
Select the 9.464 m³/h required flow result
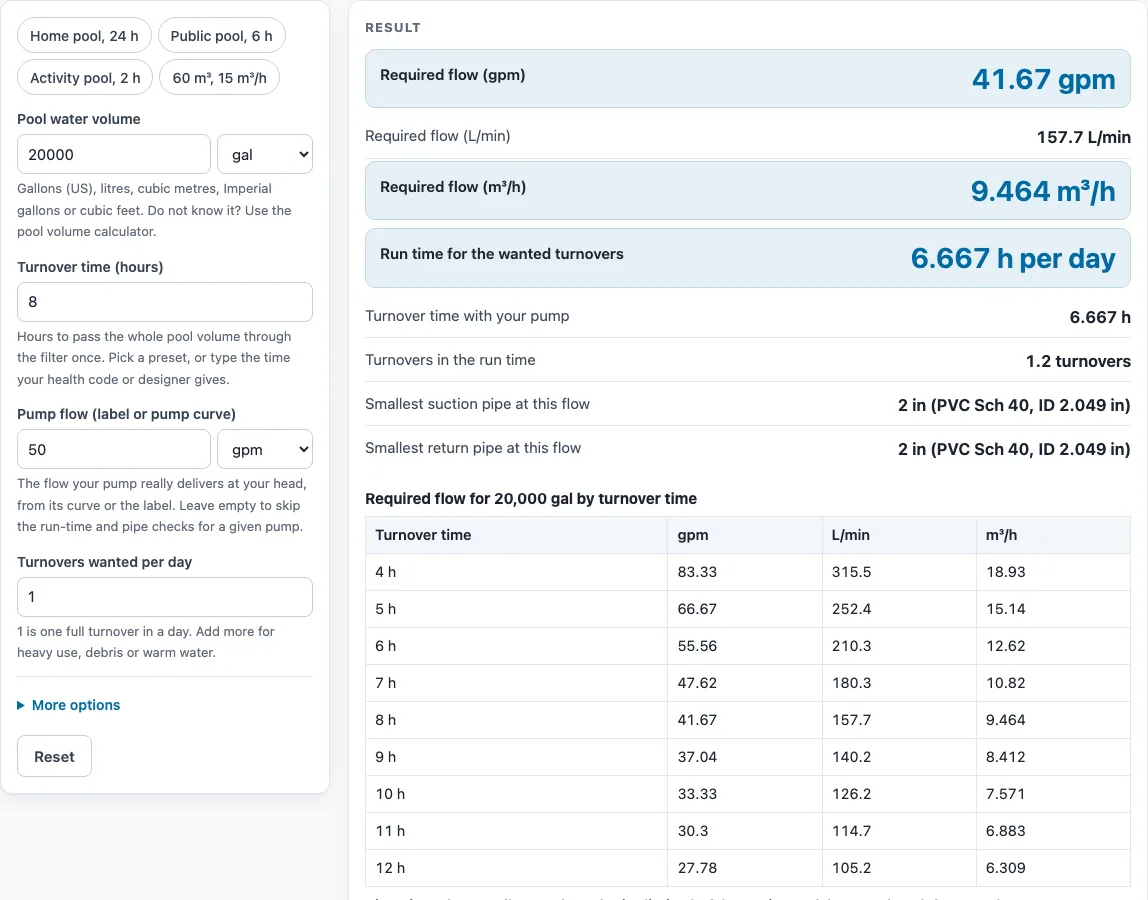pos(1043,191)
